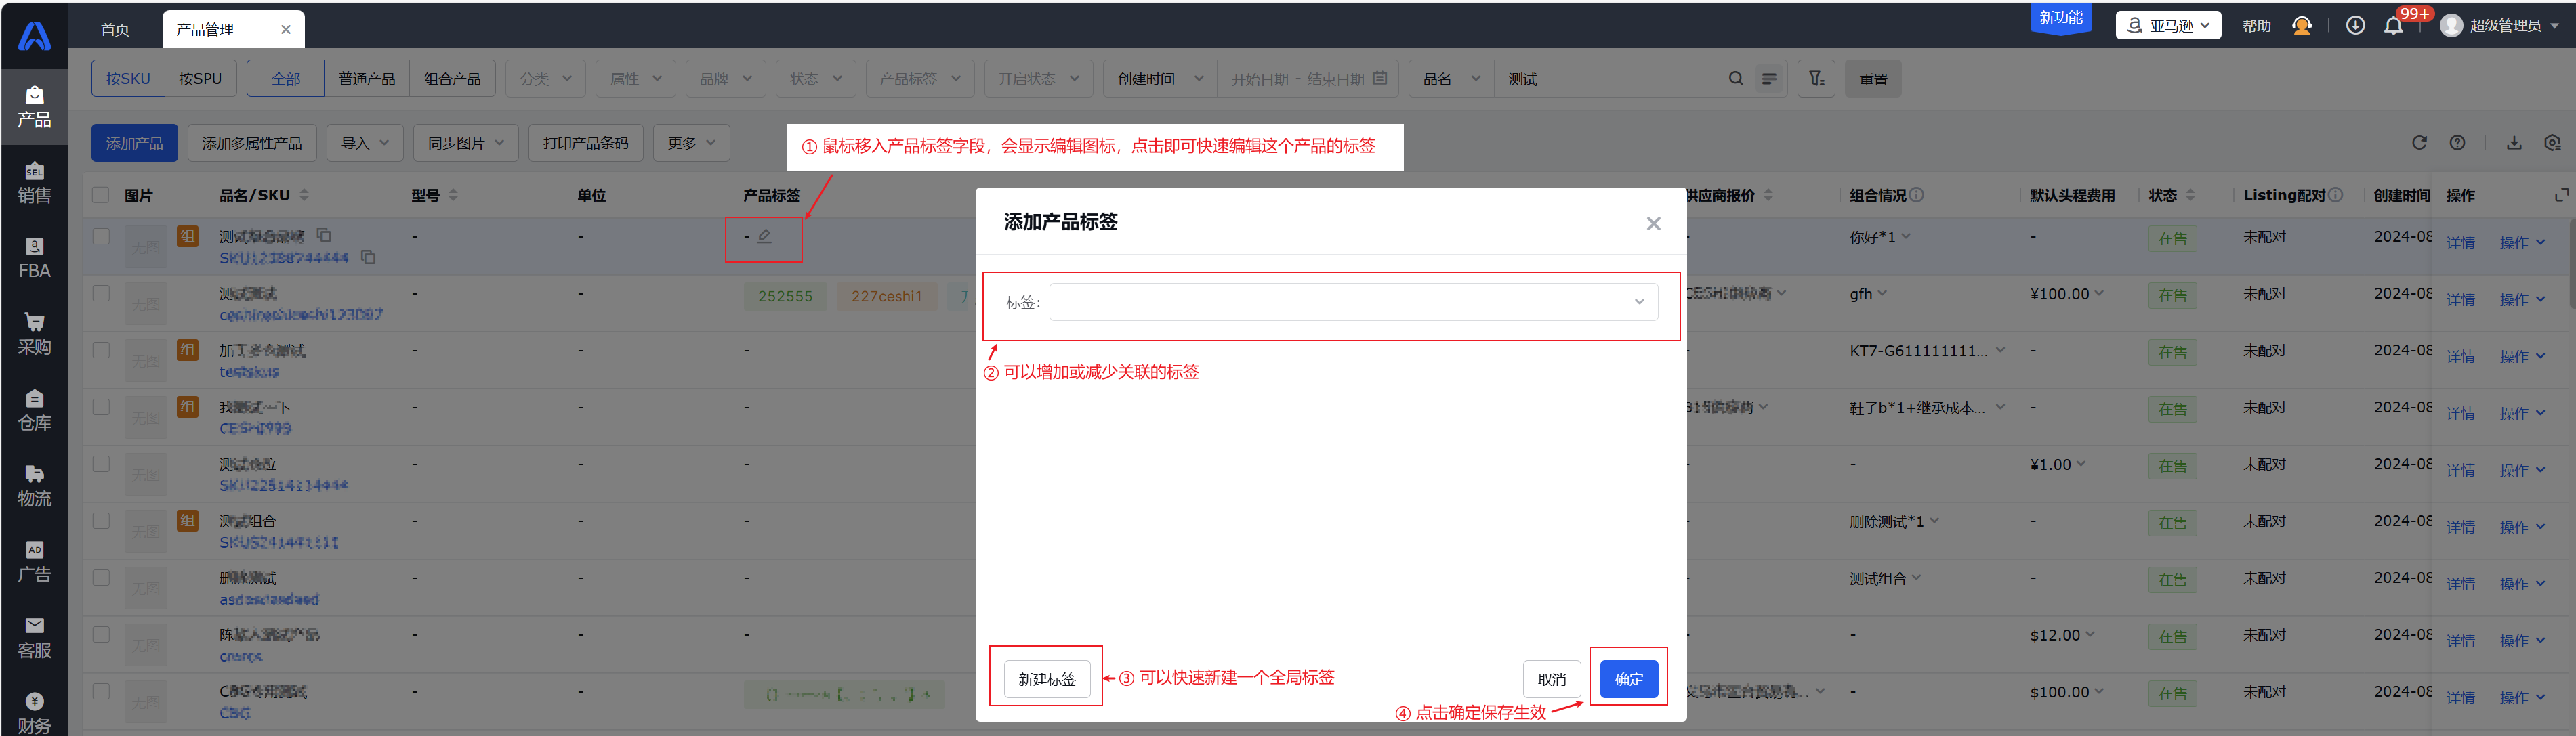2576x736 pixels.
Task: Expand the 导入 dropdown button
Action: click(365, 143)
